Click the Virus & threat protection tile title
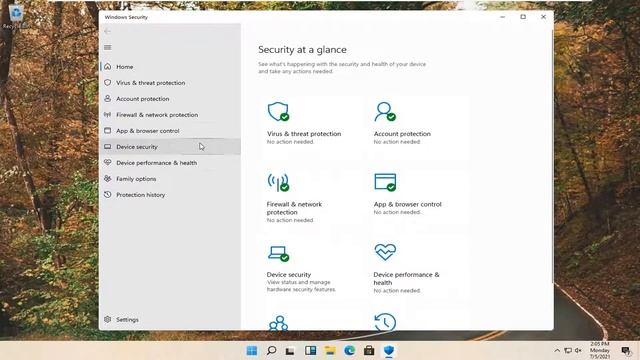Screen dimensions: 640x360 coord(304,134)
